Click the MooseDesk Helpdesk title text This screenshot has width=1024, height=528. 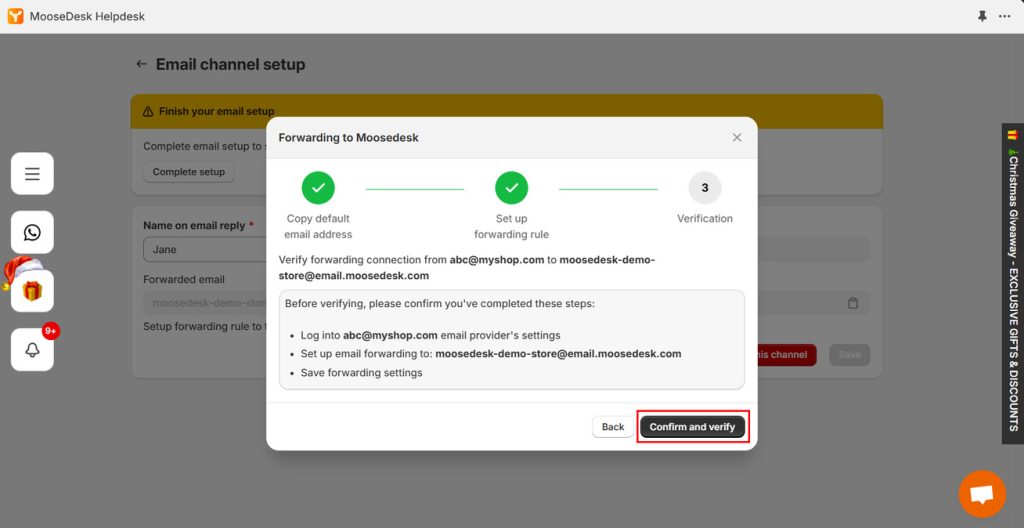click(x=88, y=16)
